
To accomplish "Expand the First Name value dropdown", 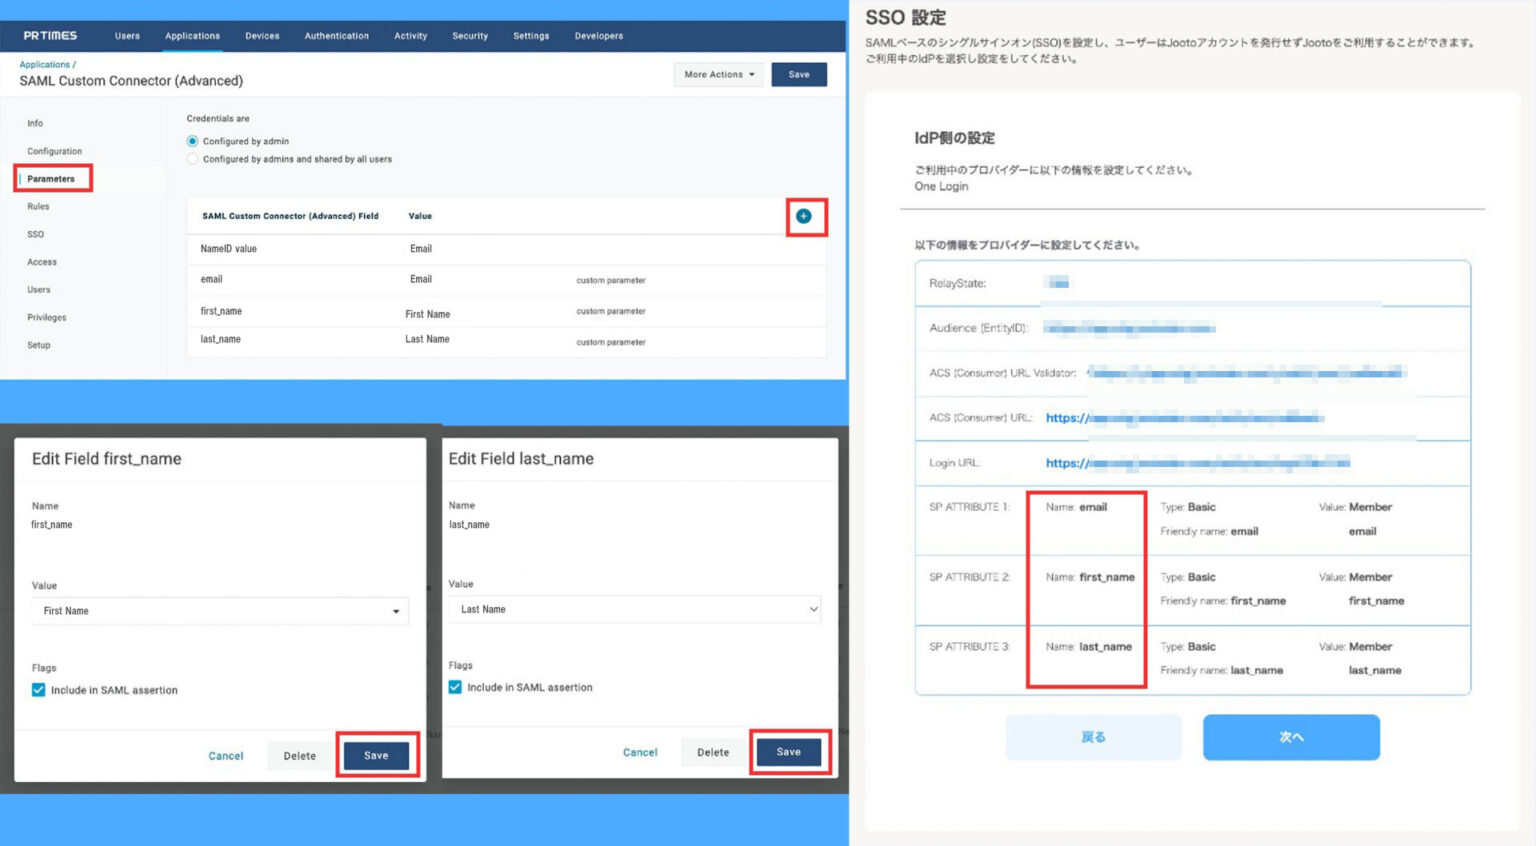I will 220,611.
